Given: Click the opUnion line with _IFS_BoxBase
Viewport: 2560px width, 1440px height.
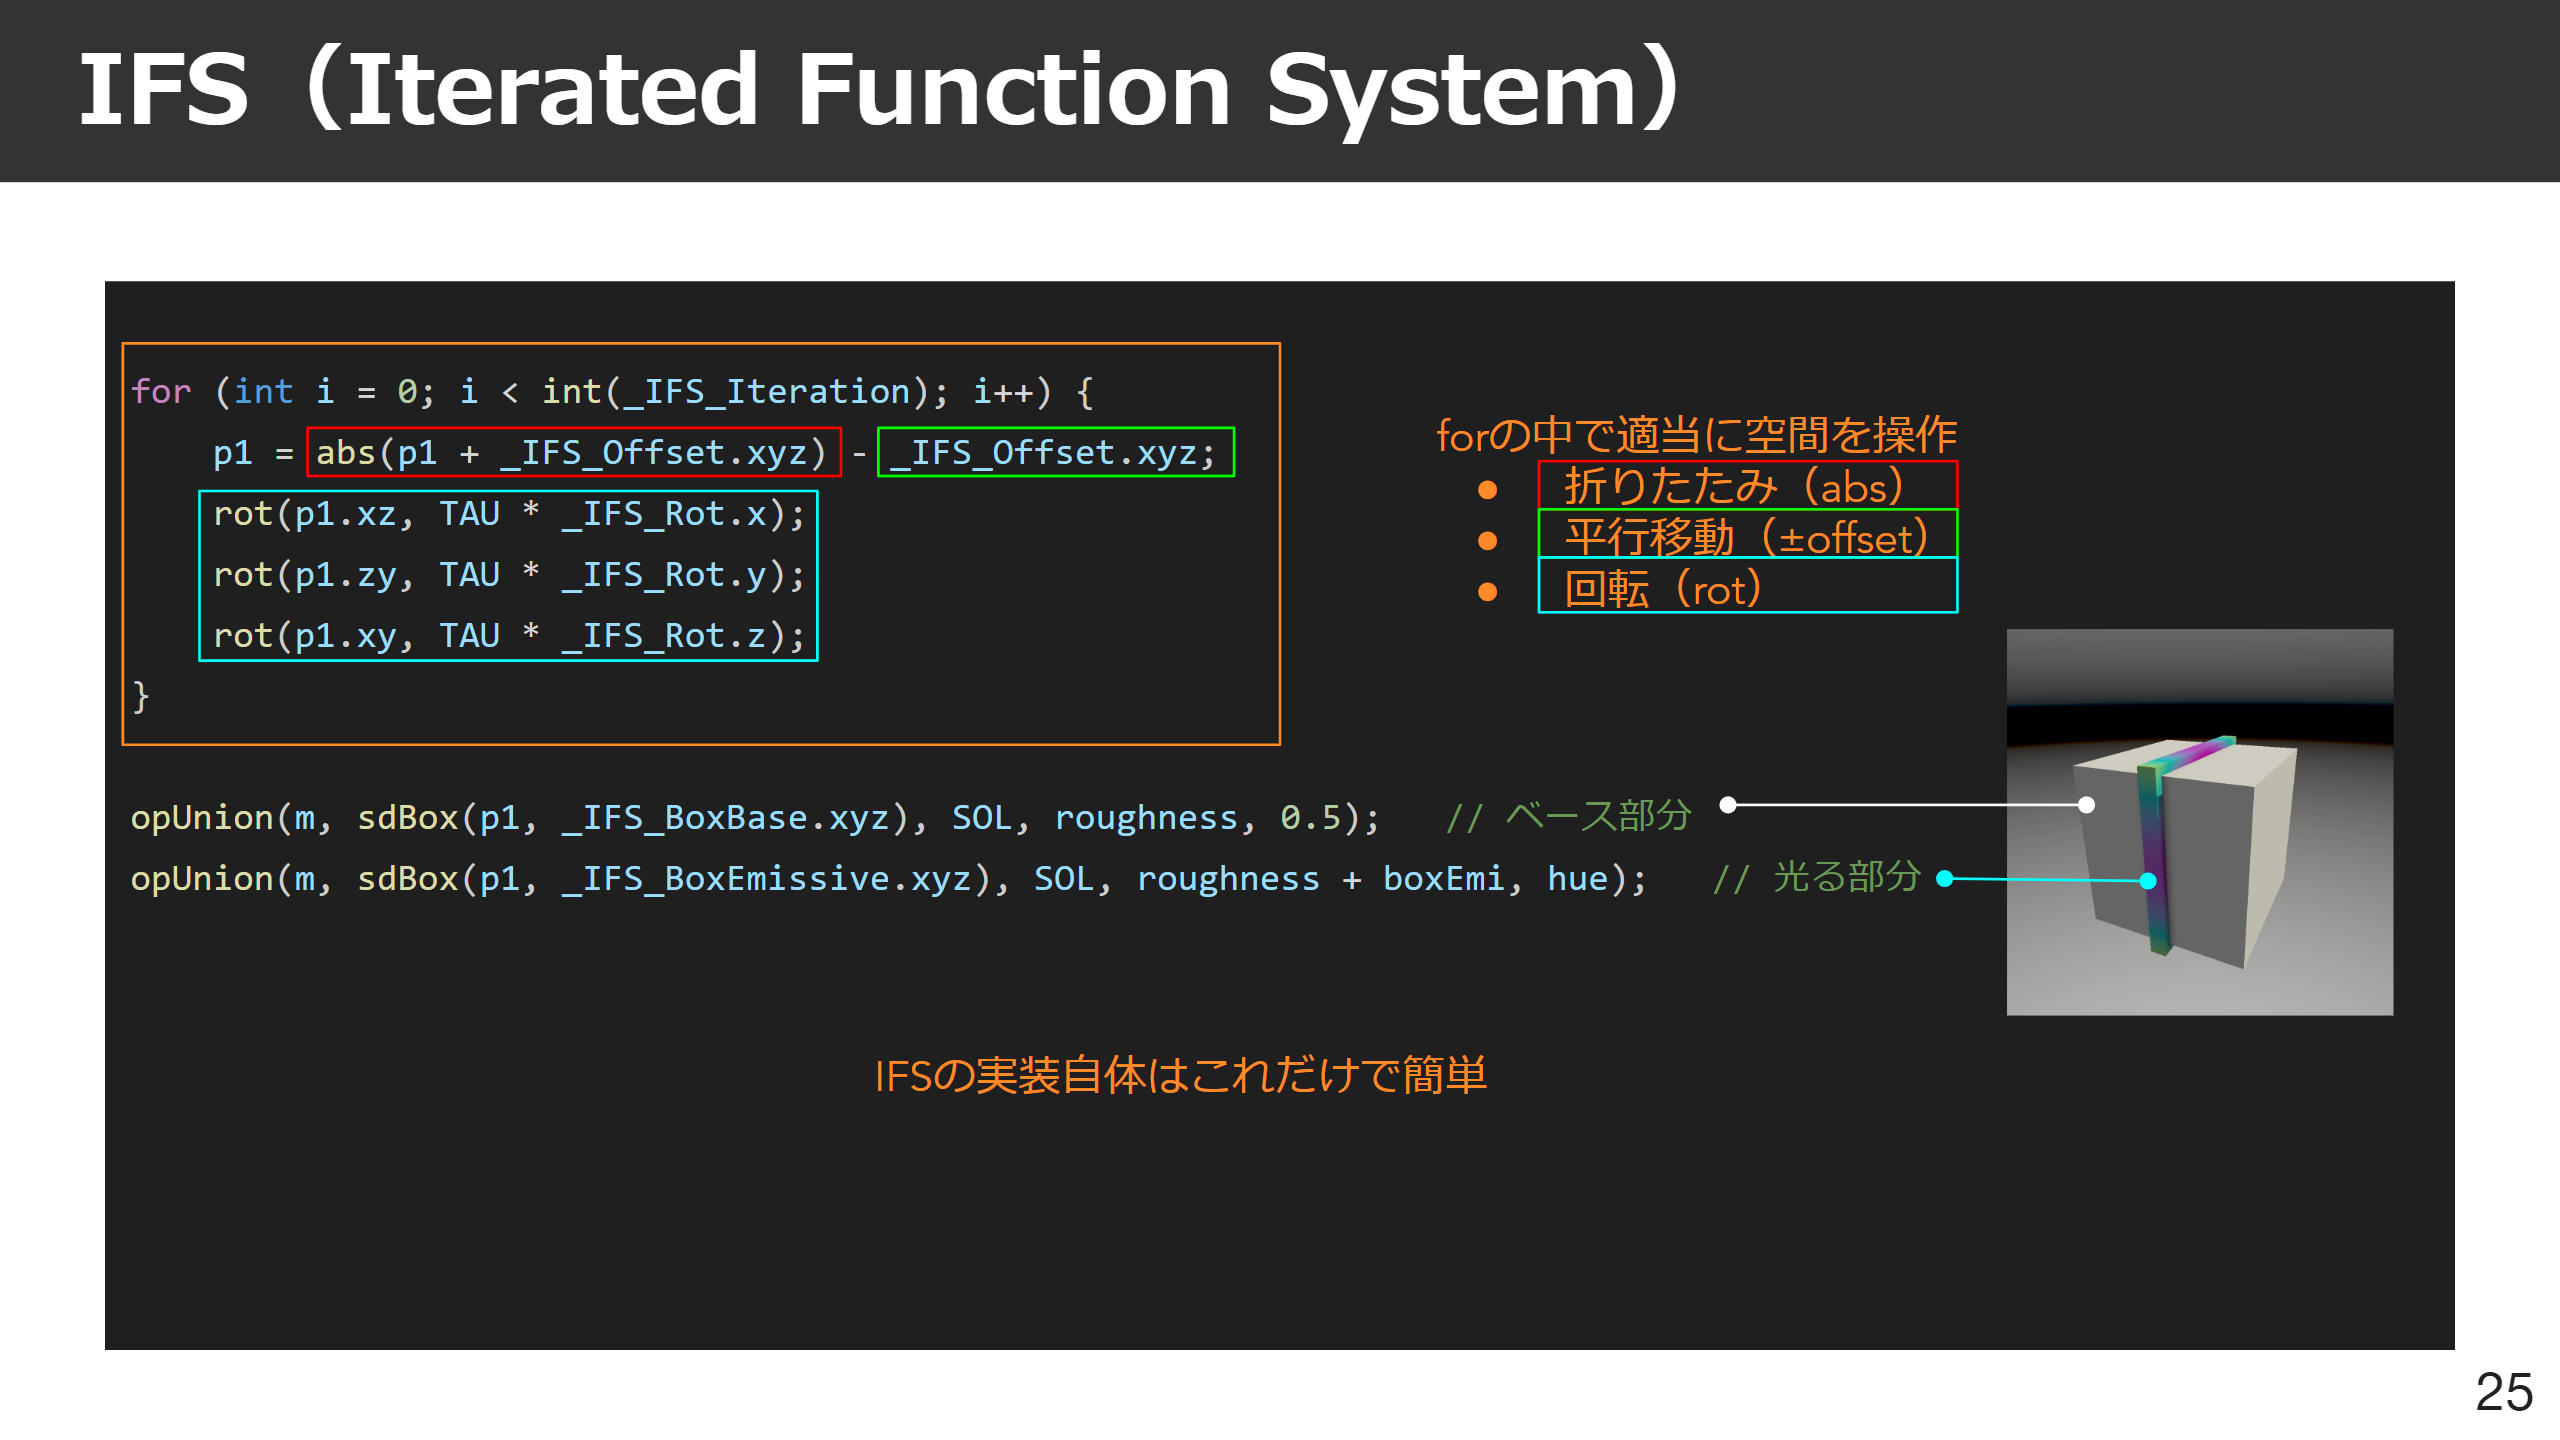Looking at the screenshot, I should click(x=754, y=818).
